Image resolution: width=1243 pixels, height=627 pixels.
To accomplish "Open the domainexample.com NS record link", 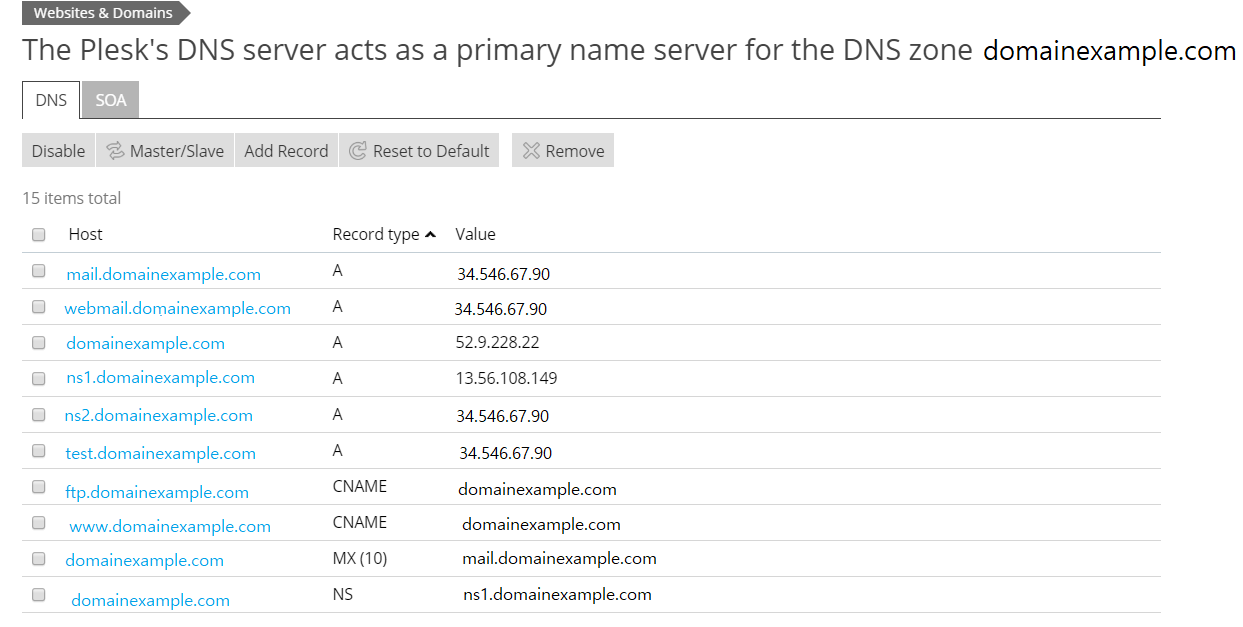I will point(151,600).
